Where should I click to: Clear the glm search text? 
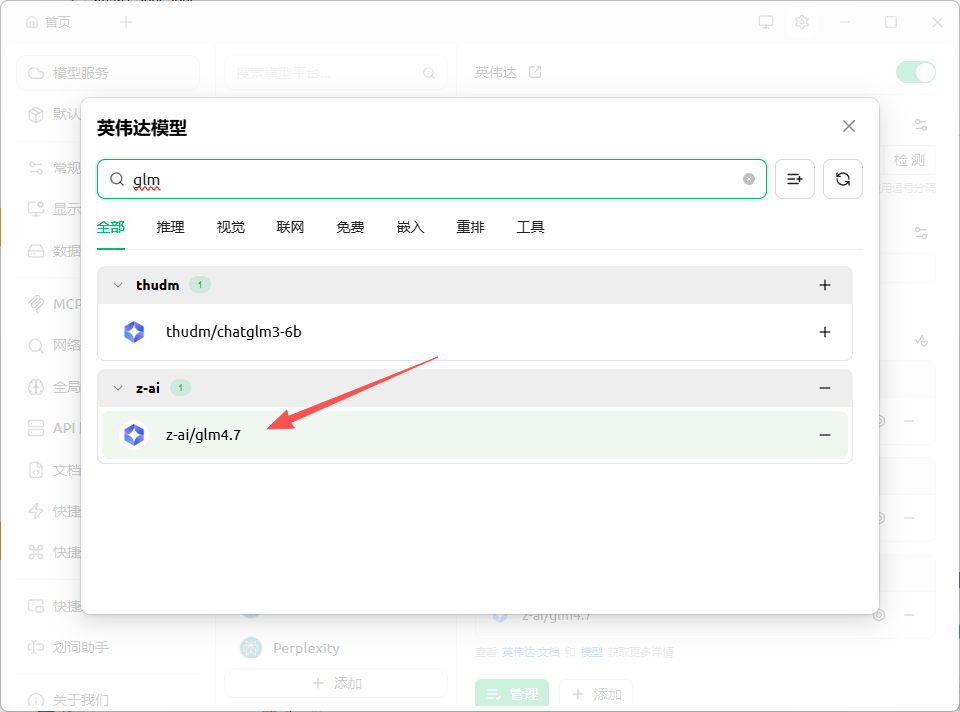coord(748,179)
